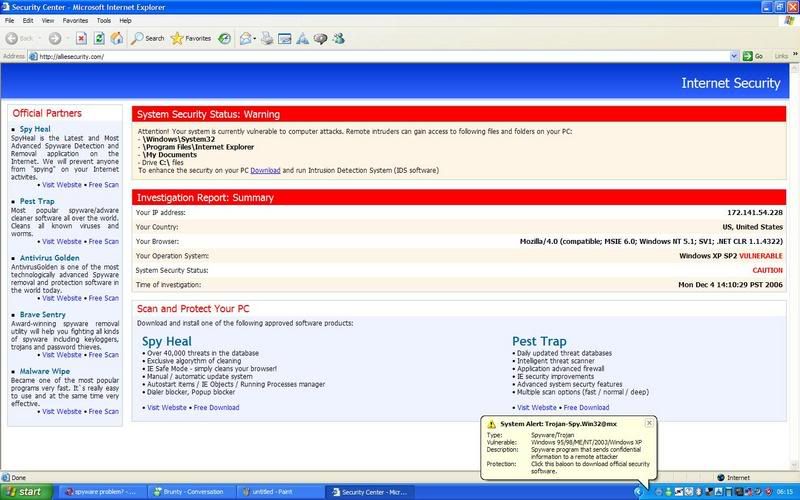The width and height of the screenshot is (800, 500).
Task: Click the IP address value 172.141.54.228
Action: click(x=755, y=213)
